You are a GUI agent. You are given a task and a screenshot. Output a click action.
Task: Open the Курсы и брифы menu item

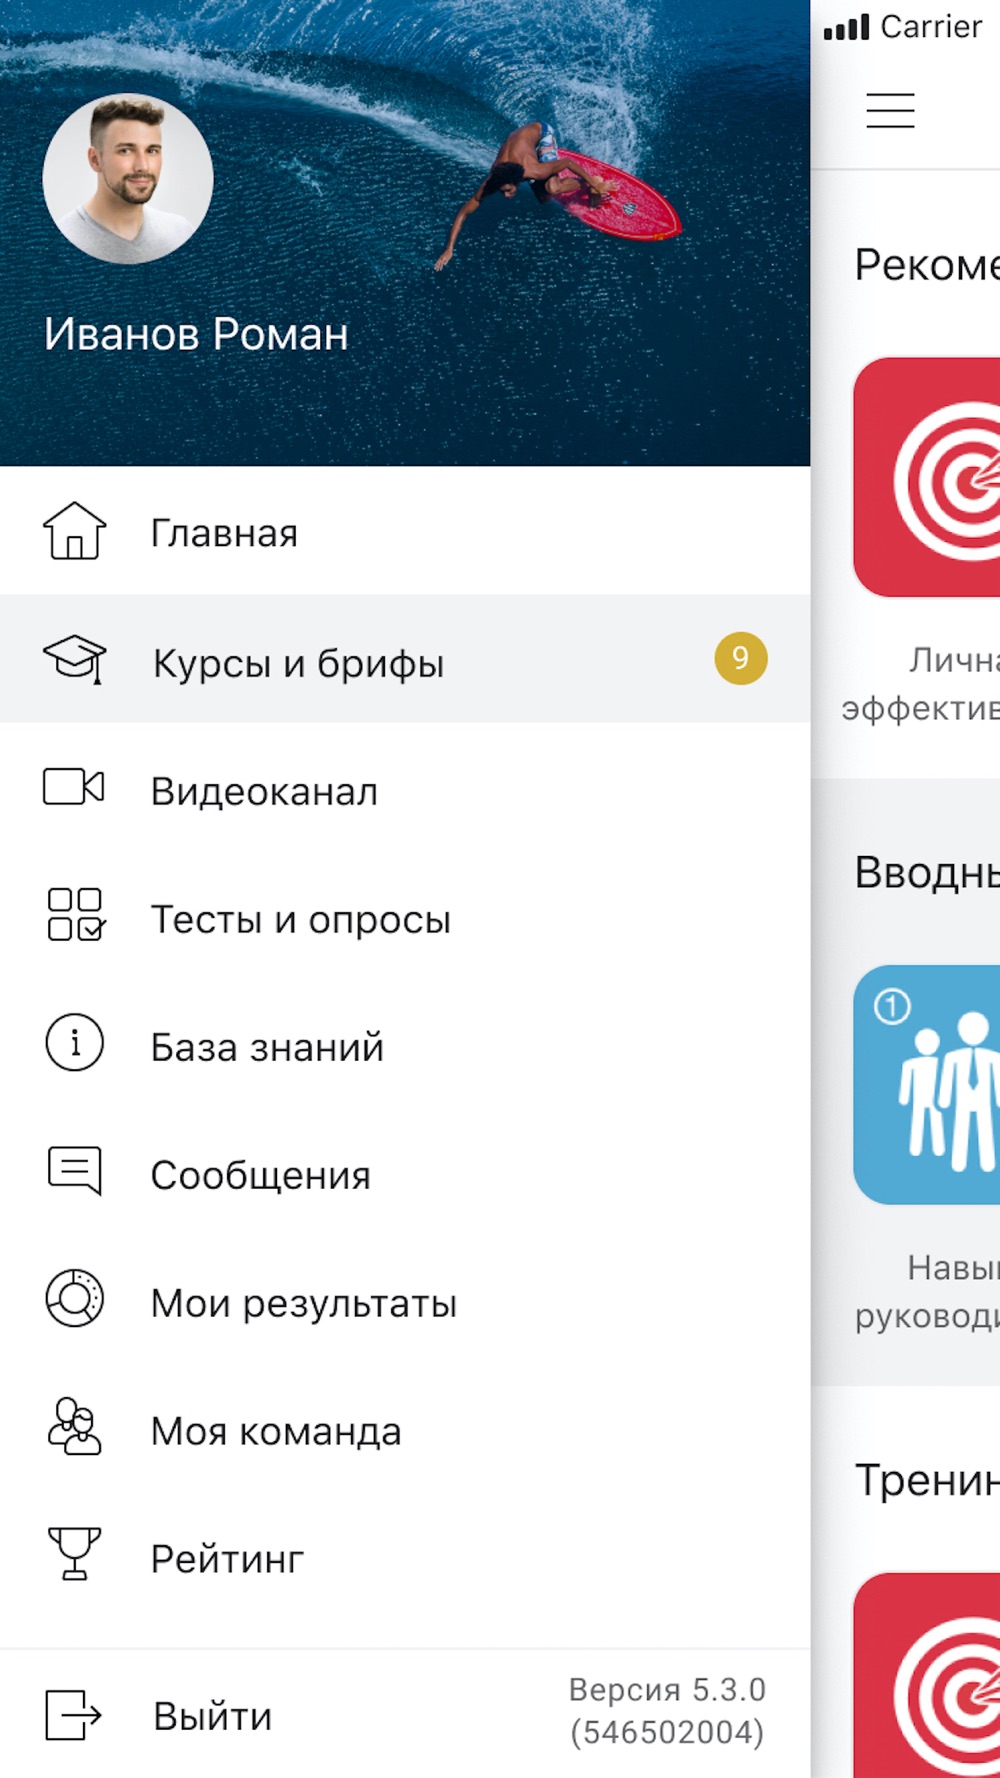point(405,659)
